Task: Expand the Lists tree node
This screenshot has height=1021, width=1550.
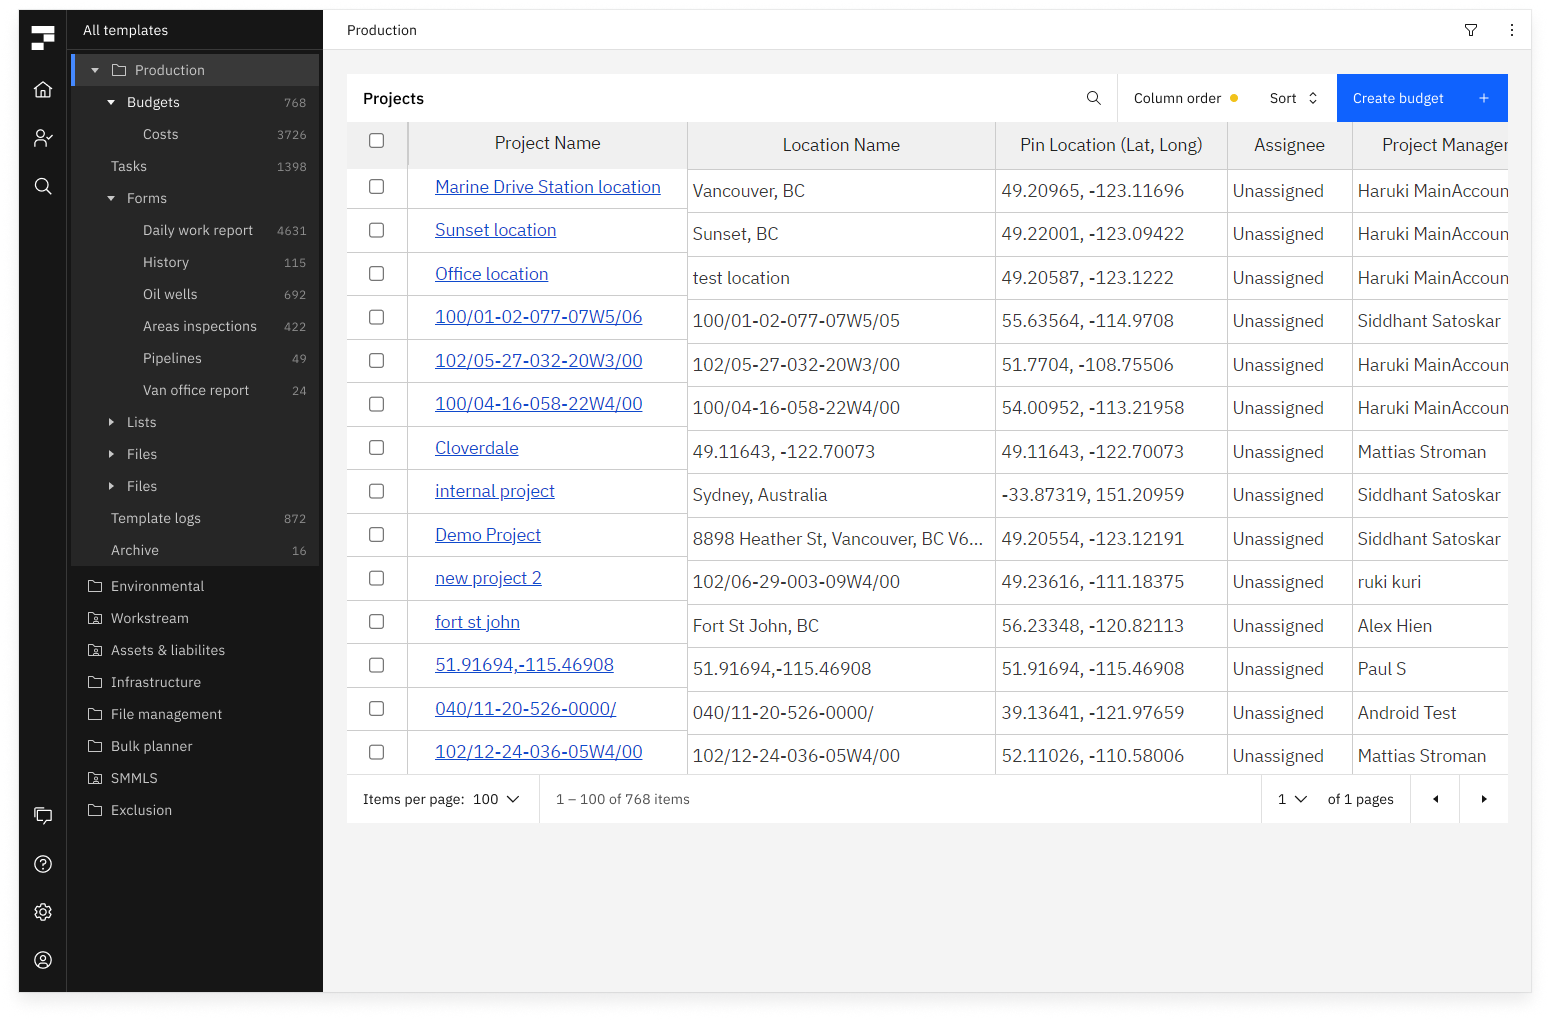Action: pos(112,422)
